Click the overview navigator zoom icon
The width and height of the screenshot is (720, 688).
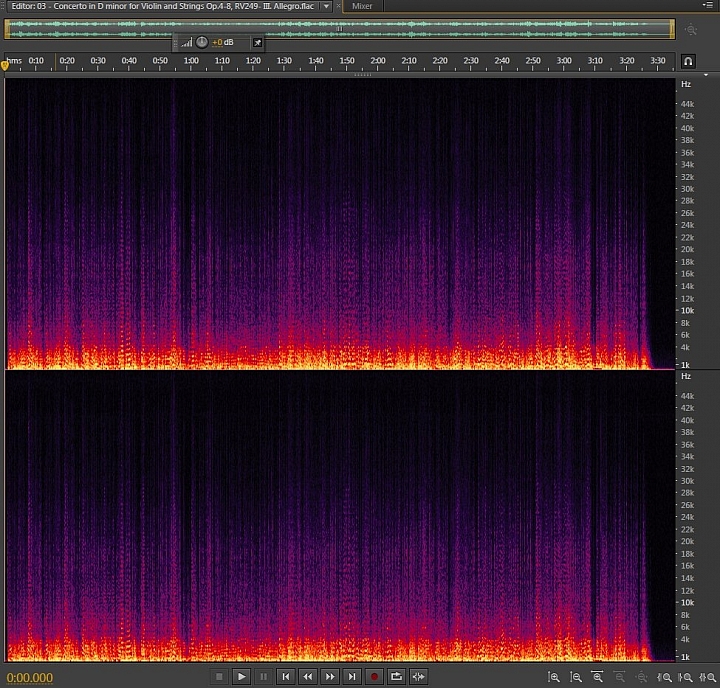pos(691,30)
